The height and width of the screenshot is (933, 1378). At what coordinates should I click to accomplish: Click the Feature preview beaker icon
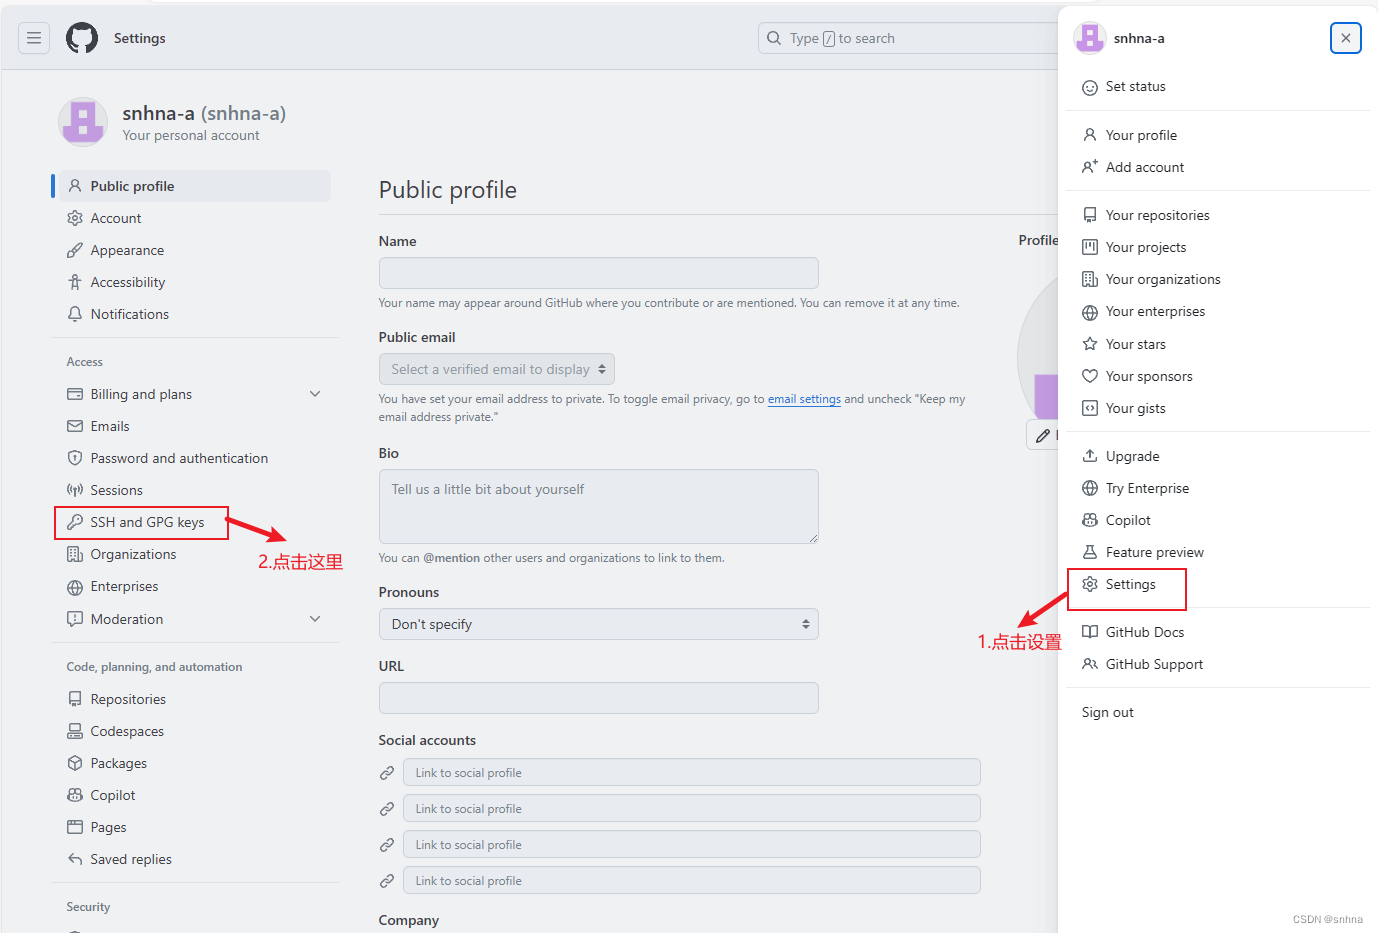(1090, 552)
